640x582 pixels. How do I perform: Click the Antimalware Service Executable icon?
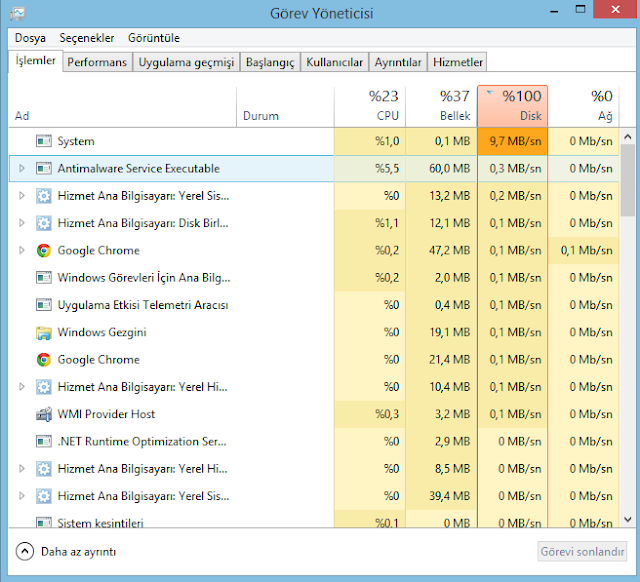(x=44, y=169)
